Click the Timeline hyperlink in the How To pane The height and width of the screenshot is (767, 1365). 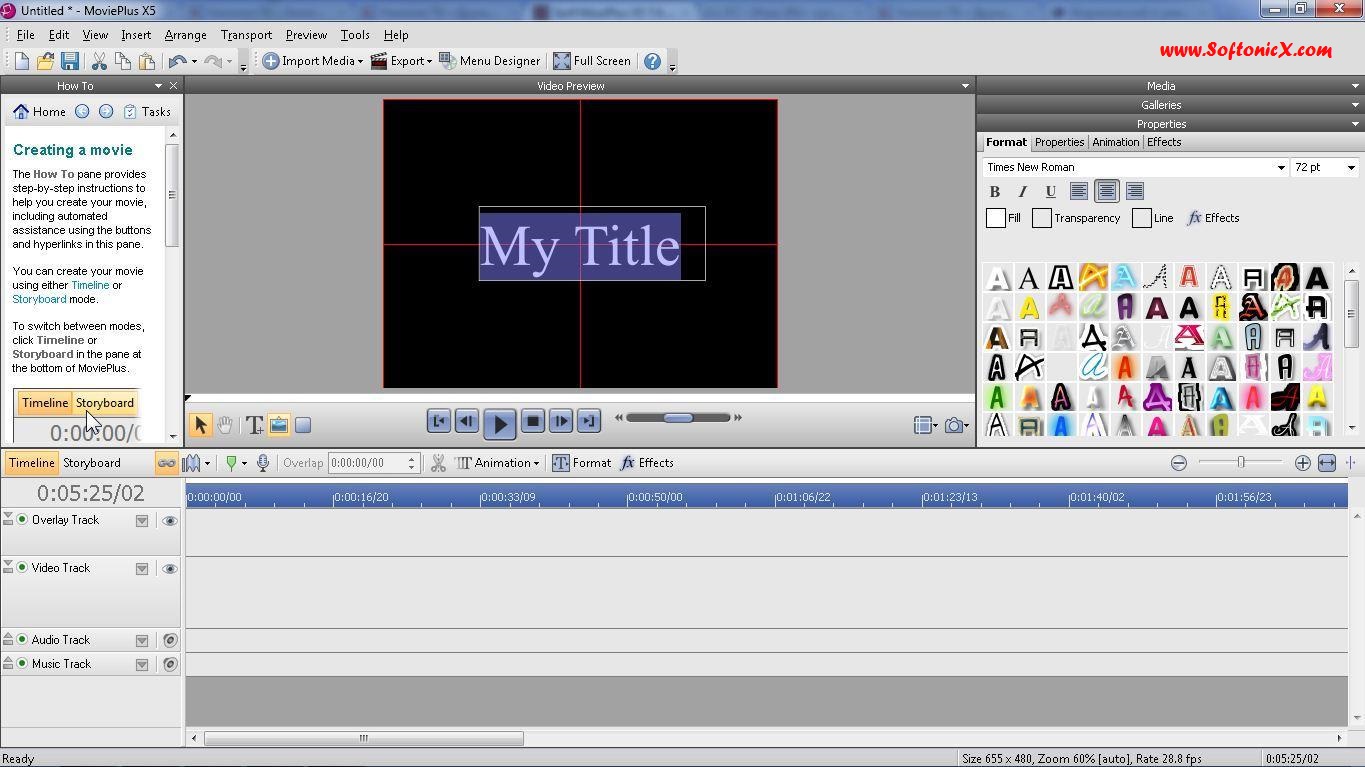(x=90, y=284)
